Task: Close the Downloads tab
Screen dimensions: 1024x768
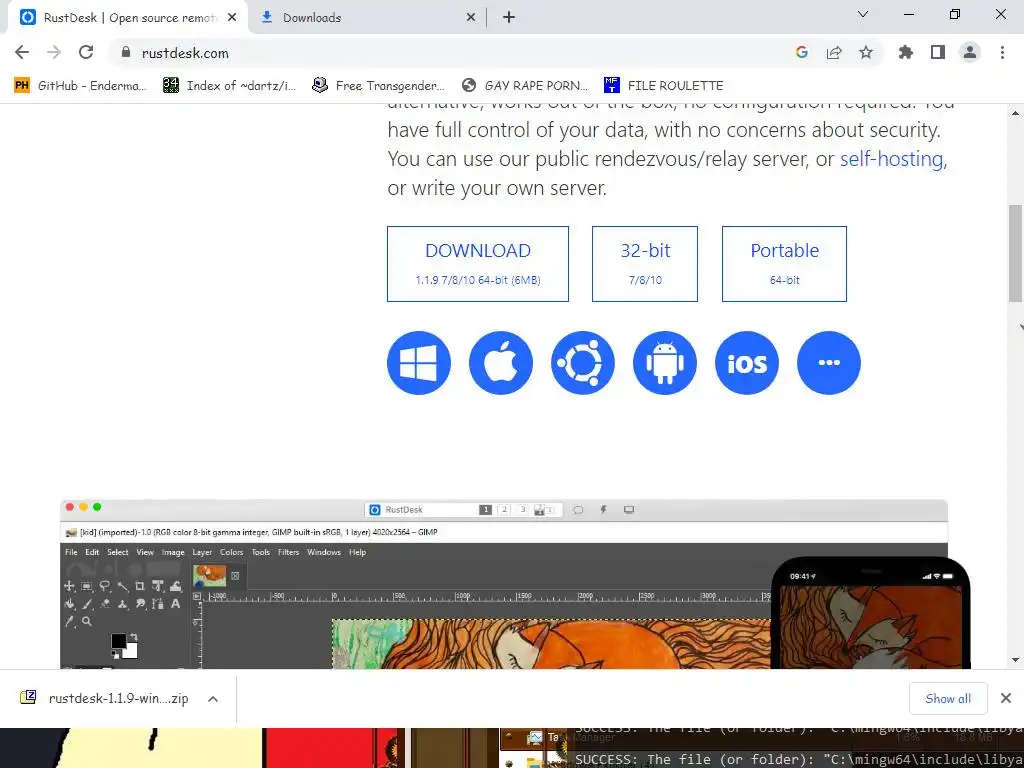Action: click(x=471, y=18)
